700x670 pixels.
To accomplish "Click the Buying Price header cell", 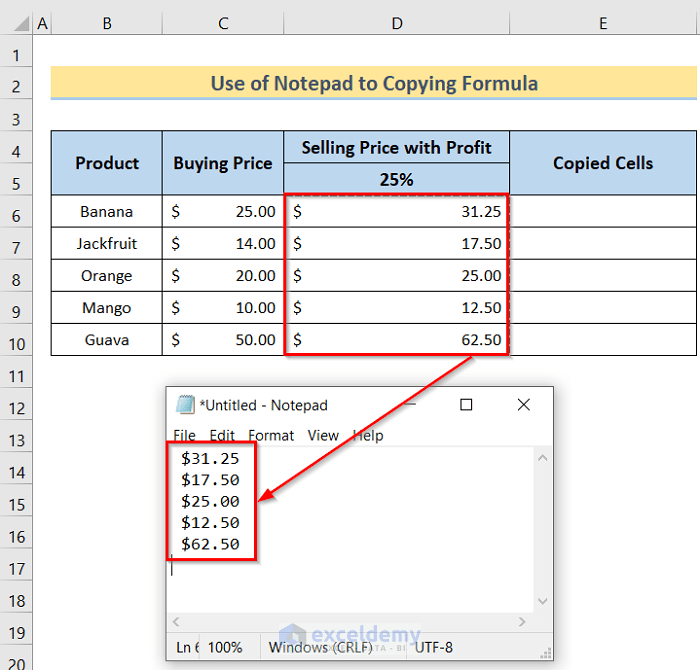I will (223, 163).
